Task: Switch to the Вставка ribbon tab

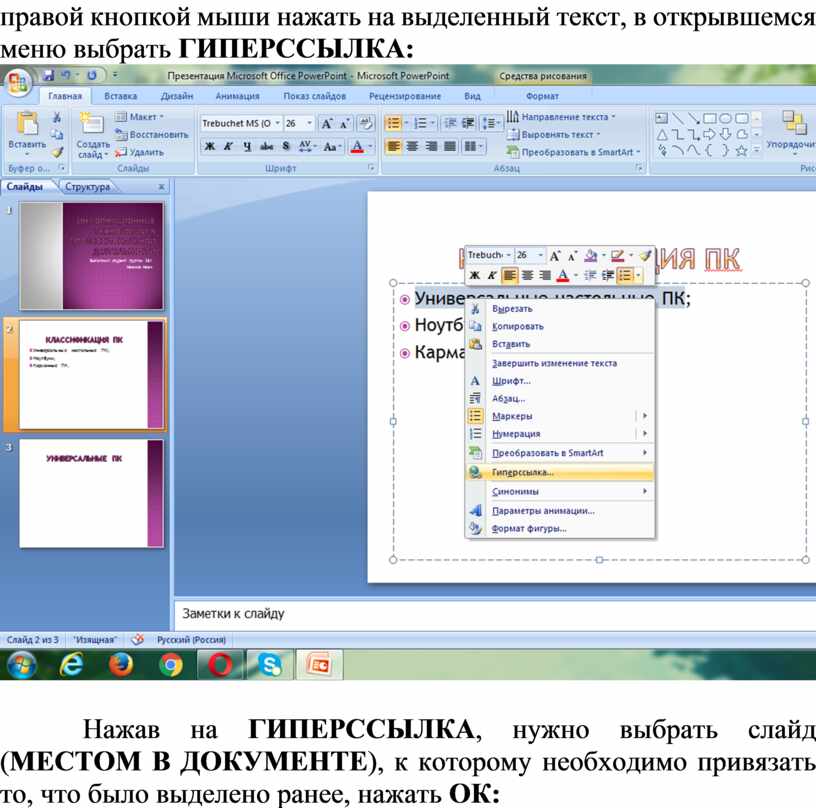Action: 120,96
